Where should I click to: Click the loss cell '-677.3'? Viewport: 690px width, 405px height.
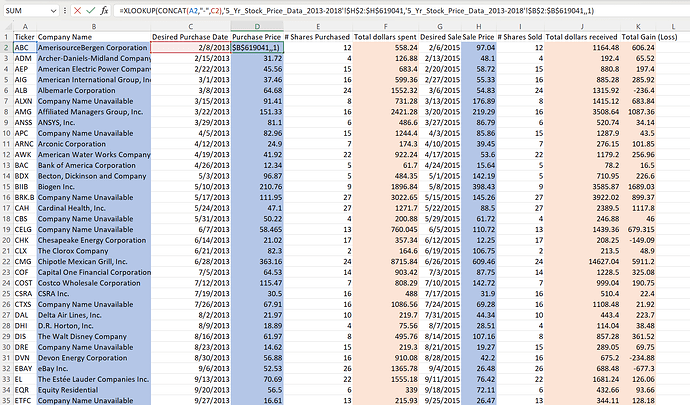point(638,368)
